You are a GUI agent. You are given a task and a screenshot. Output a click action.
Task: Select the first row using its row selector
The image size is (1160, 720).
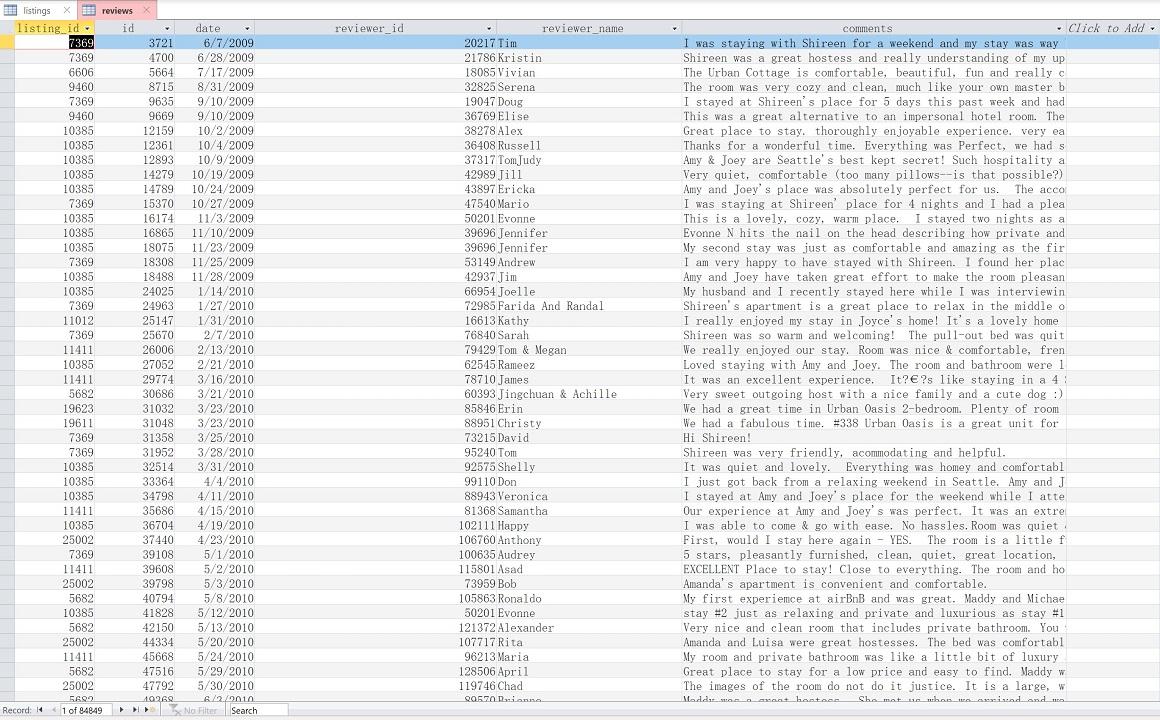4,43
